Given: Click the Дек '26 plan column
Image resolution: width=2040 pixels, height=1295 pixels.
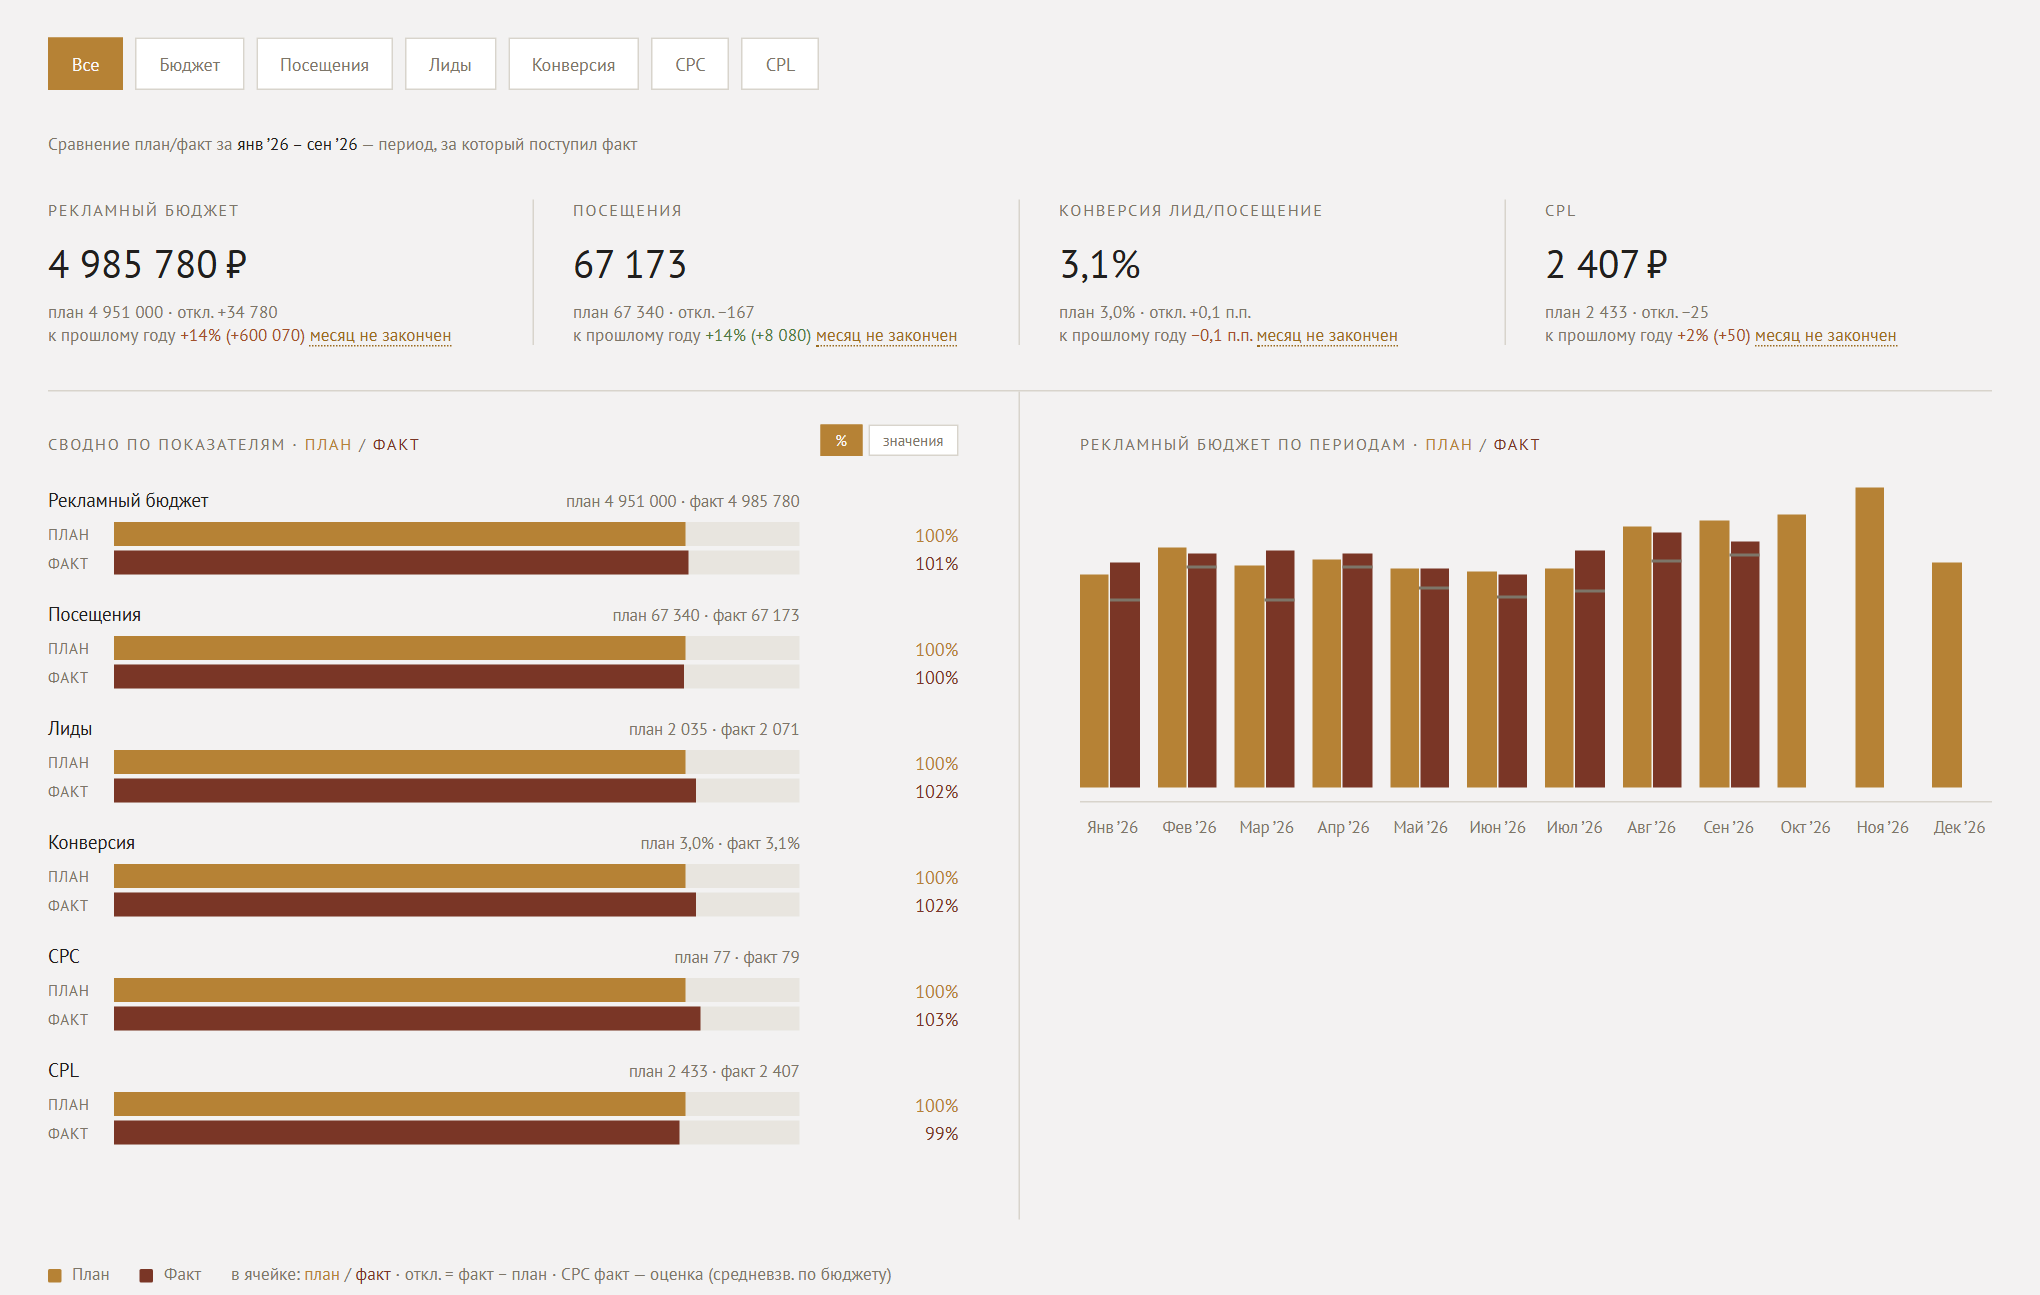Looking at the screenshot, I should [1947, 675].
